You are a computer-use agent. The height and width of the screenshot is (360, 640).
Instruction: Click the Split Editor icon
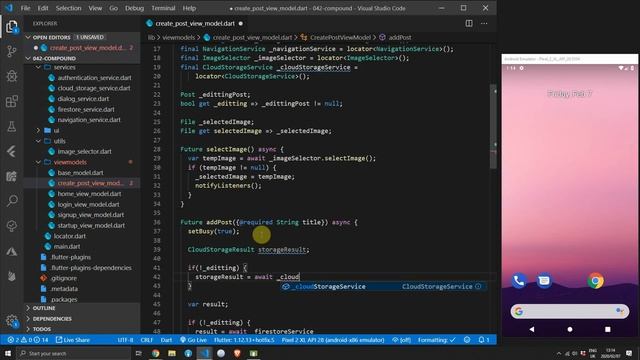point(469,24)
